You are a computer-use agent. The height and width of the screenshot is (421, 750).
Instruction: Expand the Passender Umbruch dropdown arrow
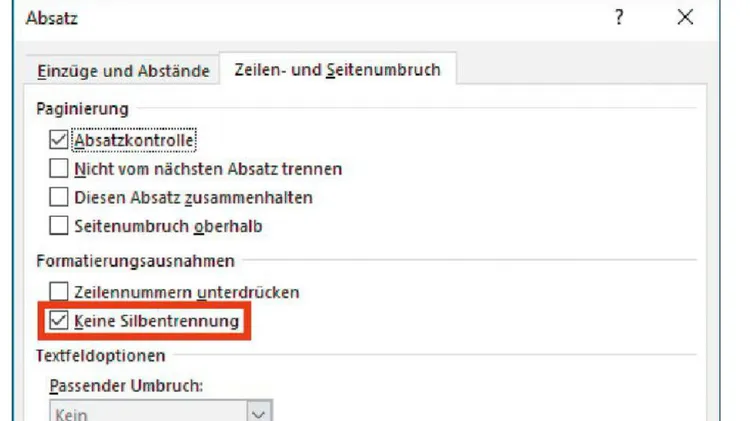pos(259,413)
